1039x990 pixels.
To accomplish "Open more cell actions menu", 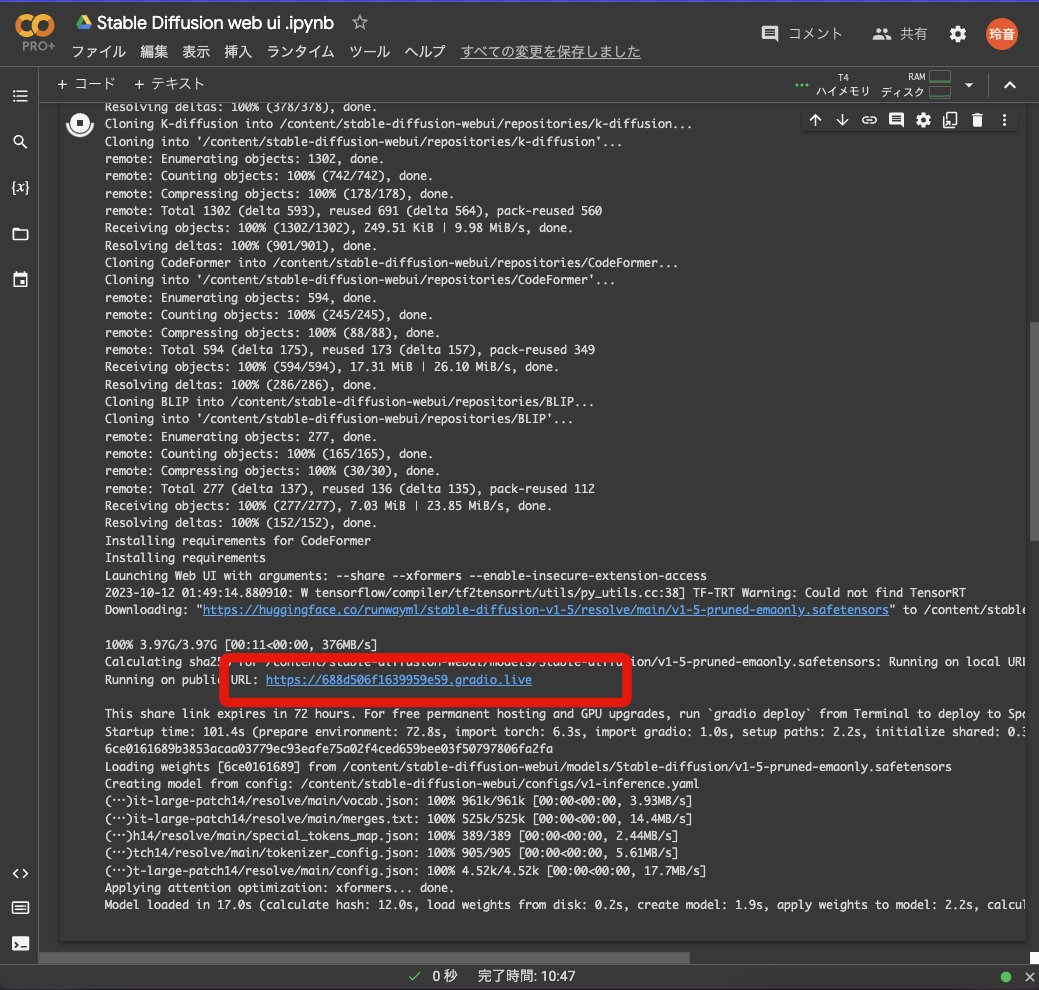I will [x=1005, y=120].
